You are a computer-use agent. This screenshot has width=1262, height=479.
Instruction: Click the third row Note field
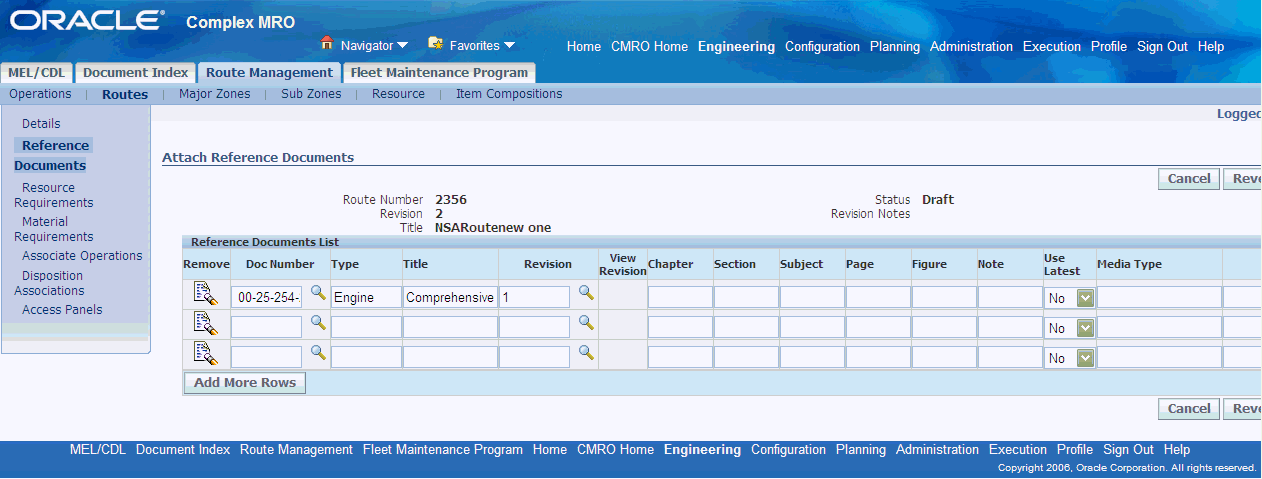(1010, 357)
